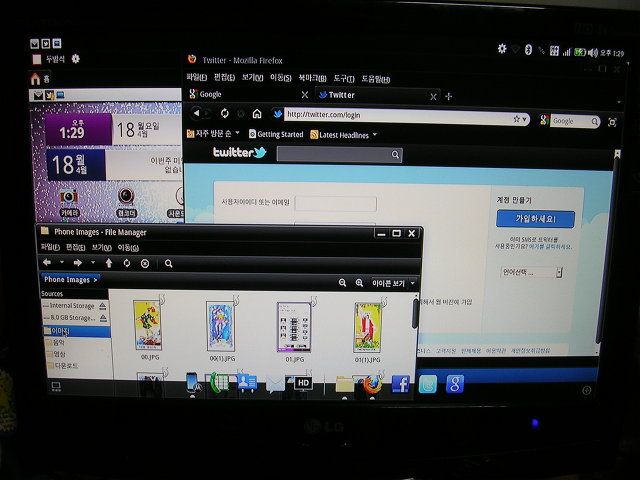Click the battery status icon
640x480 pixels.
[580, 52]
